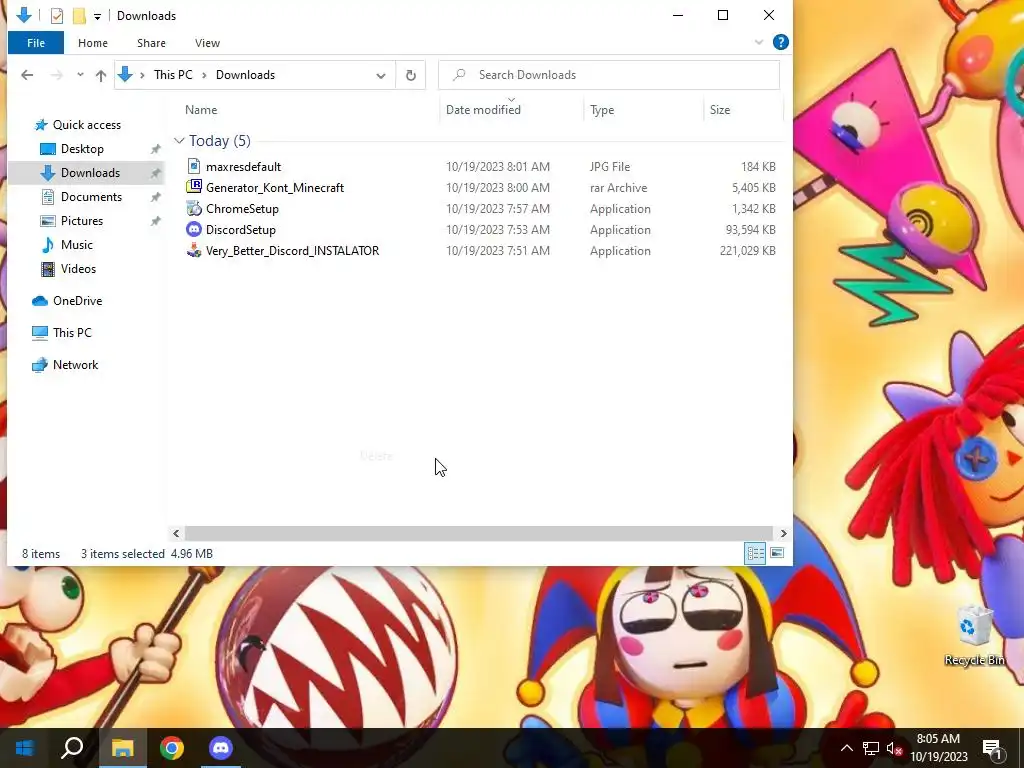Click the 221,029 KB size cell
The height and width of the screenshot is (768, 1024).
(x=748, y=251)
